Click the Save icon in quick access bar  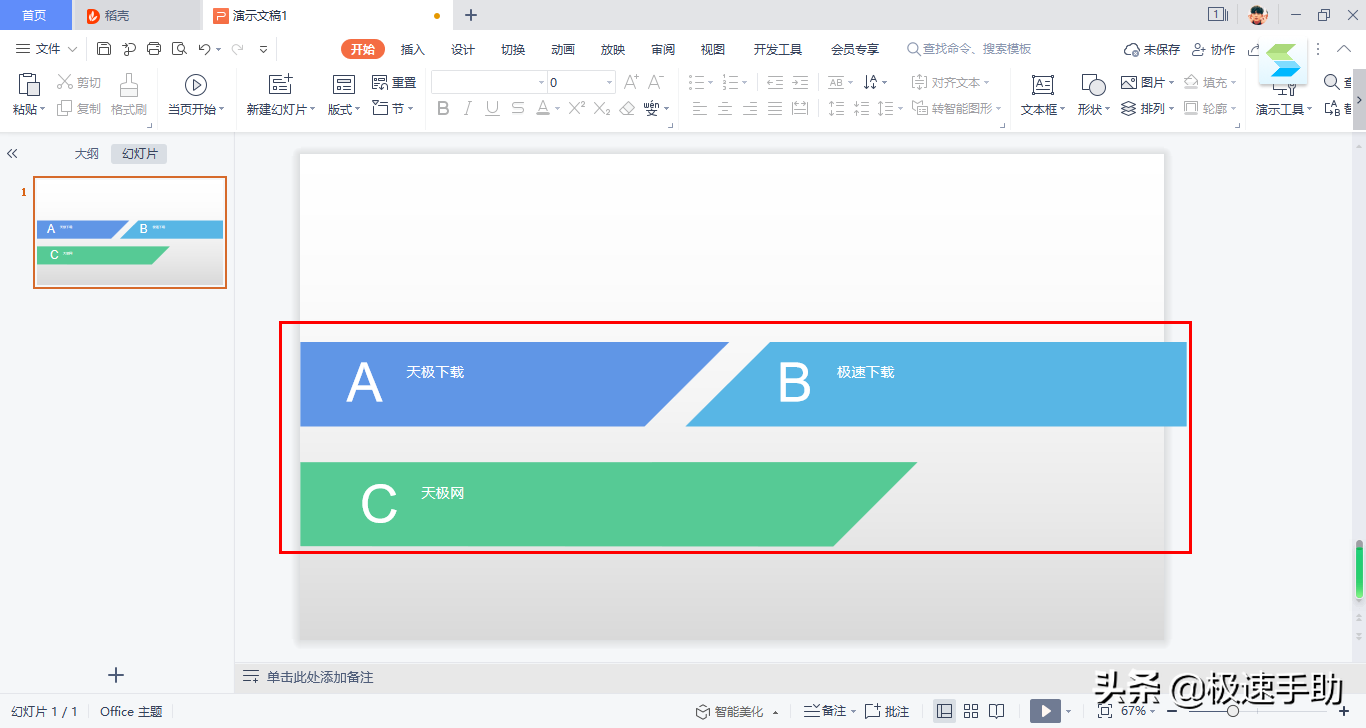point(104,48)
